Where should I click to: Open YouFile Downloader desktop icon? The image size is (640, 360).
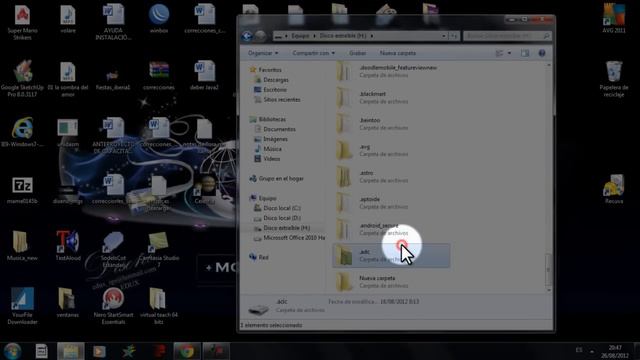[x=22, y=306]
